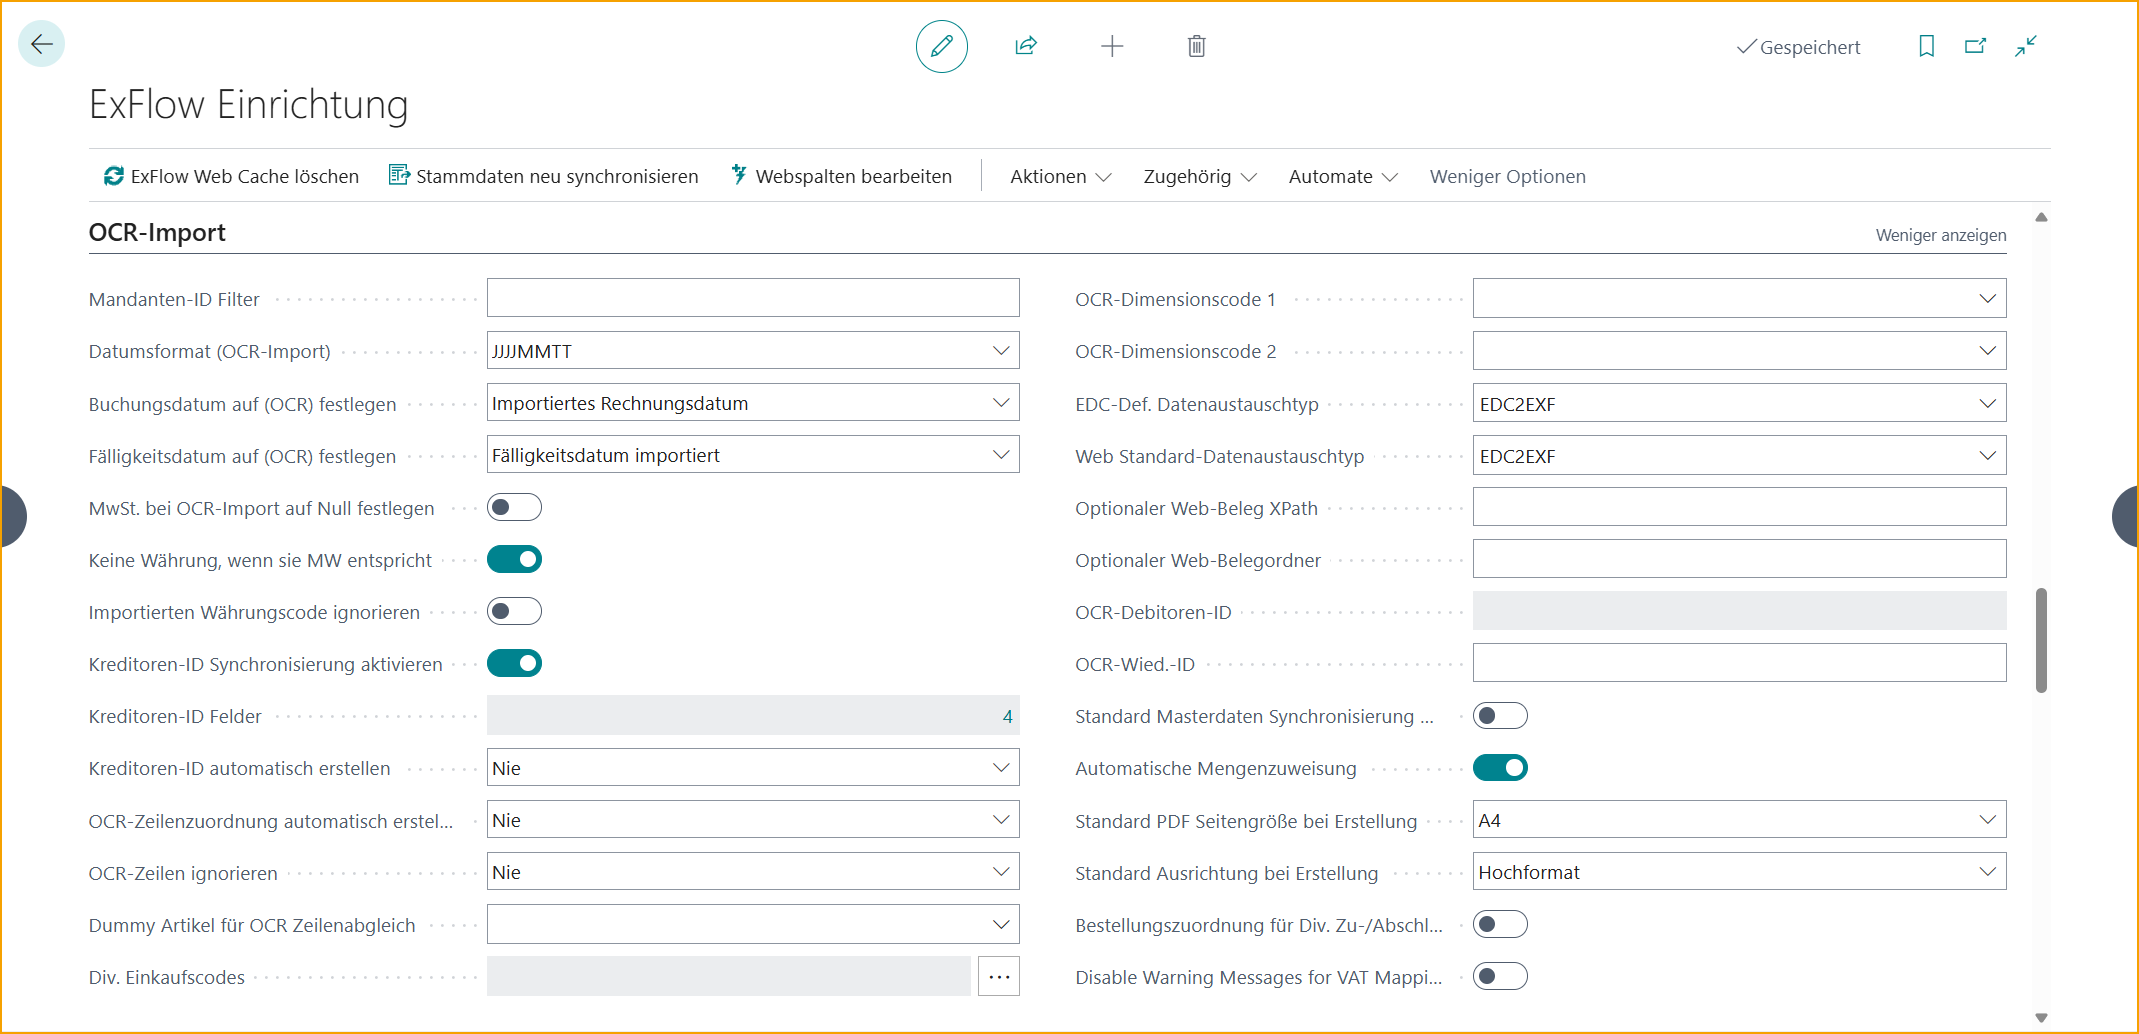Image resolution: width=2139 pixels, height=1034 pixels.
Task: Open OCR-Zeilen ignorieren dropdown
Action: click(x=1000, y=872)
